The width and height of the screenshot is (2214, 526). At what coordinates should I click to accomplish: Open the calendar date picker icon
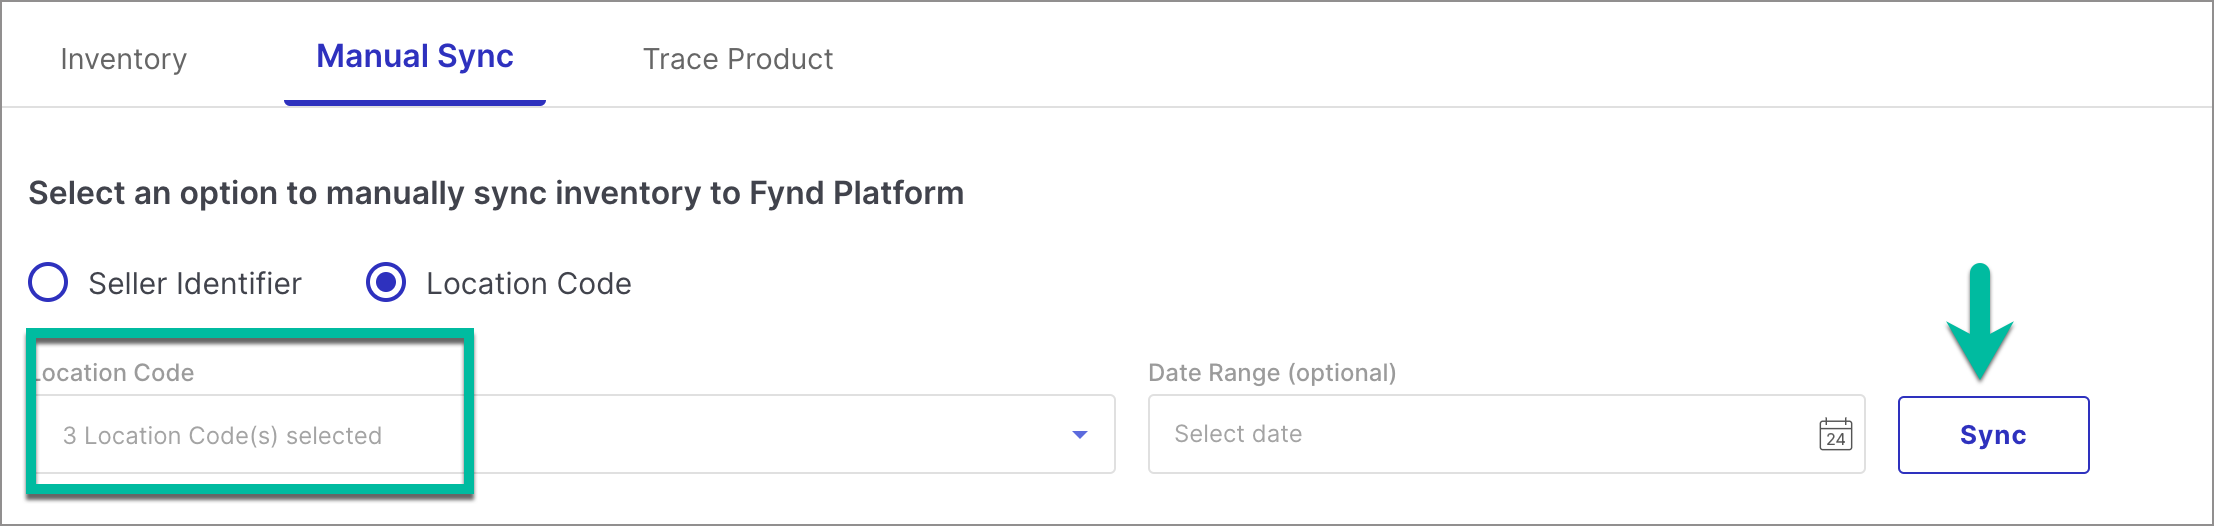[x=1835, y=435]
